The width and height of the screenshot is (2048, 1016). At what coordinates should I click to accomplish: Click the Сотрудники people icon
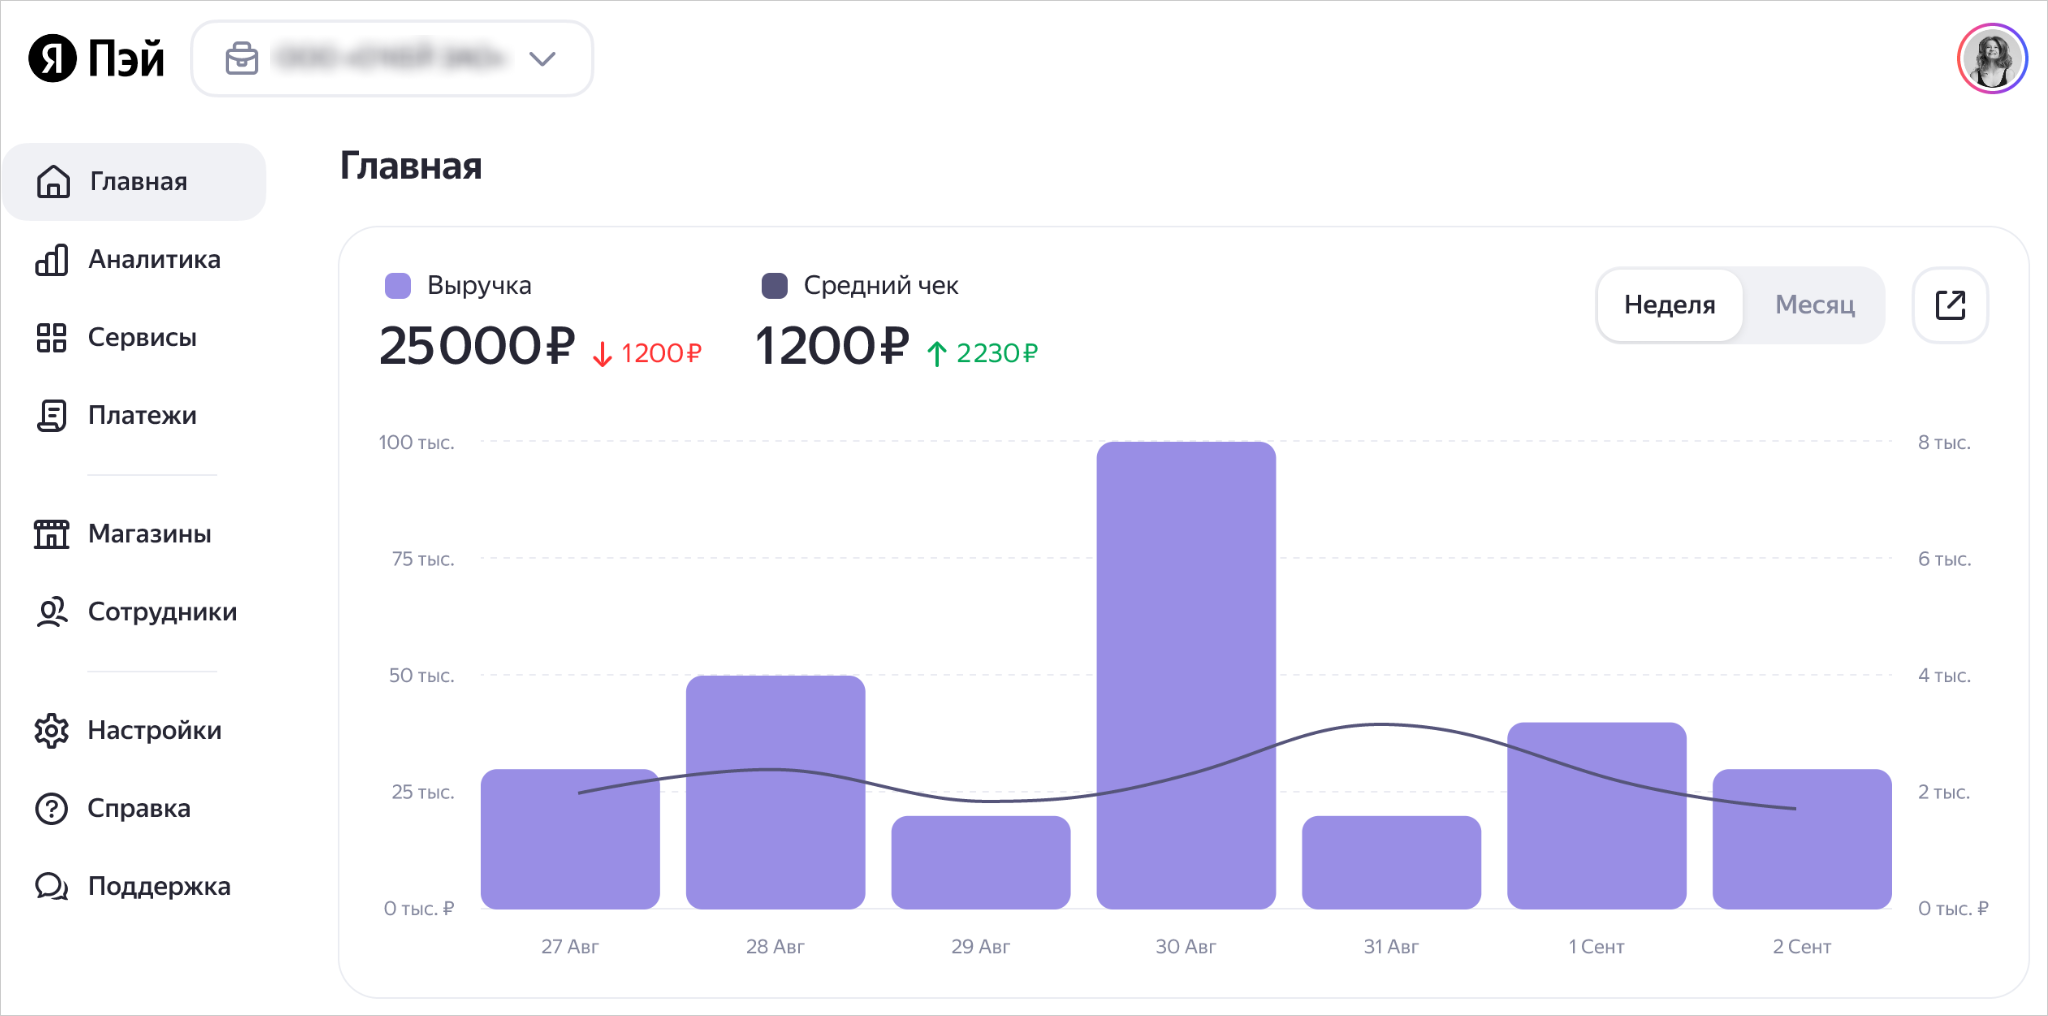[x=52, y=612]
